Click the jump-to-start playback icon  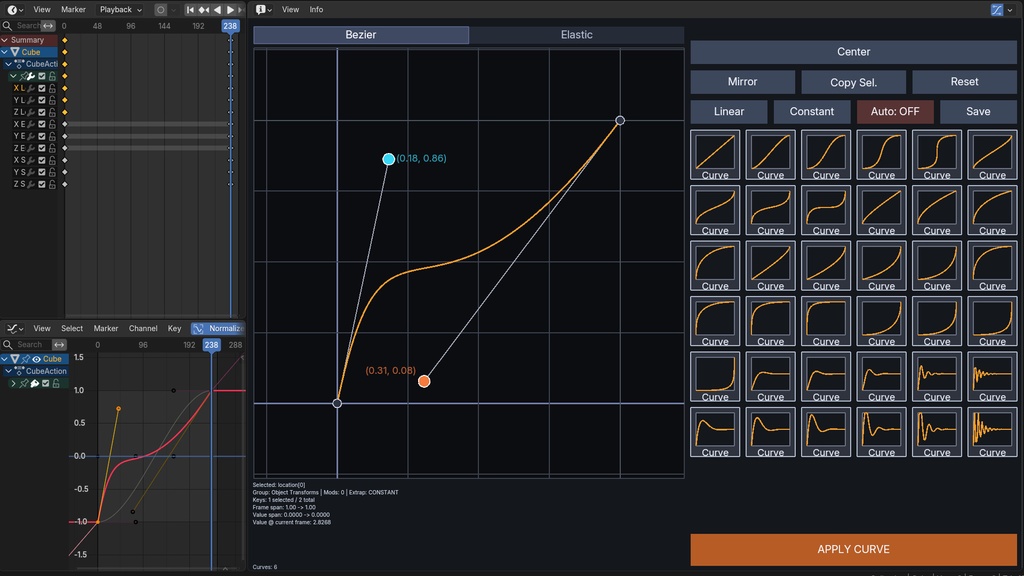[x=190, y=9]
